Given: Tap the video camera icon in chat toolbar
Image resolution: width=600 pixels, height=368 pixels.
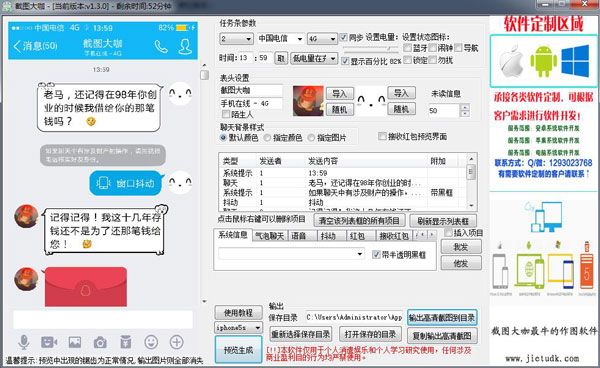Looking at the screenshot, I should pyautogui.click(x=49, y=342).
